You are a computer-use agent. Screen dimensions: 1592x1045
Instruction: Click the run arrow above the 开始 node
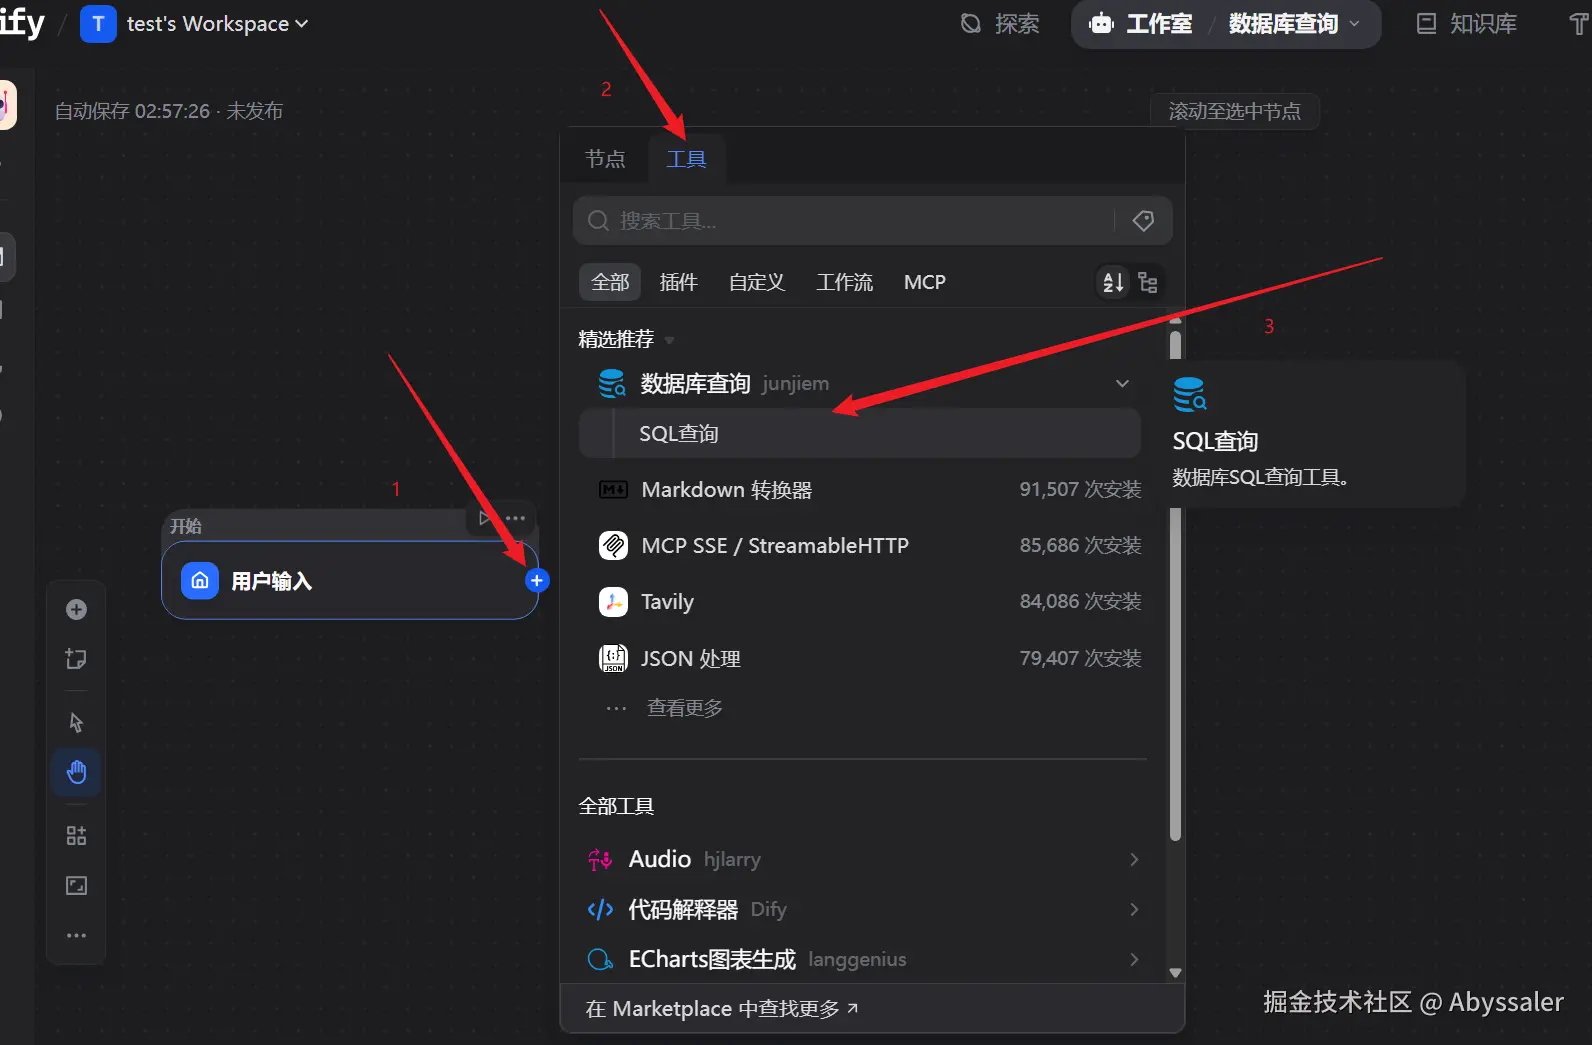(x=485, y=518)
